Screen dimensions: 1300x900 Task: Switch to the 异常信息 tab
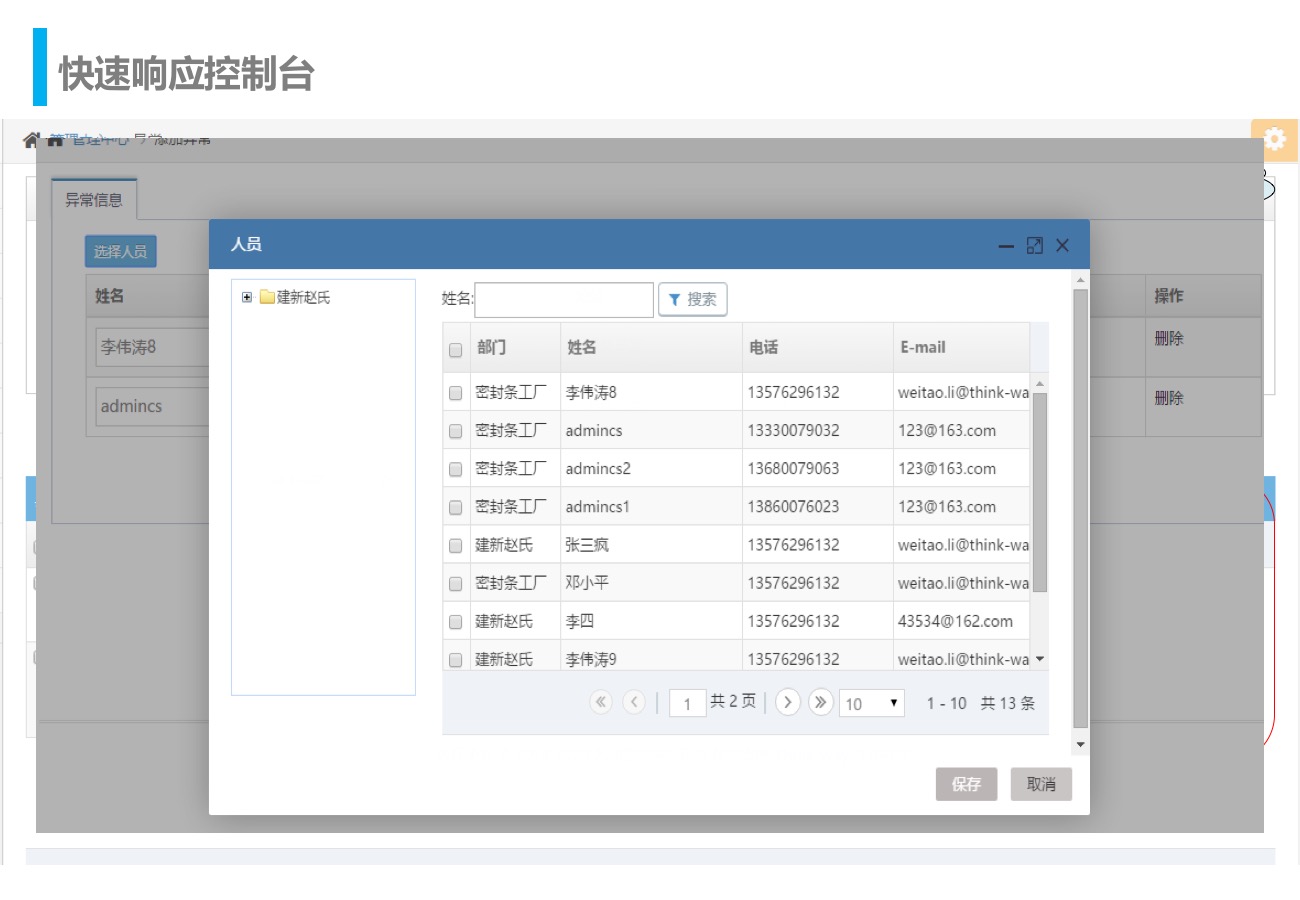point(94,199)
